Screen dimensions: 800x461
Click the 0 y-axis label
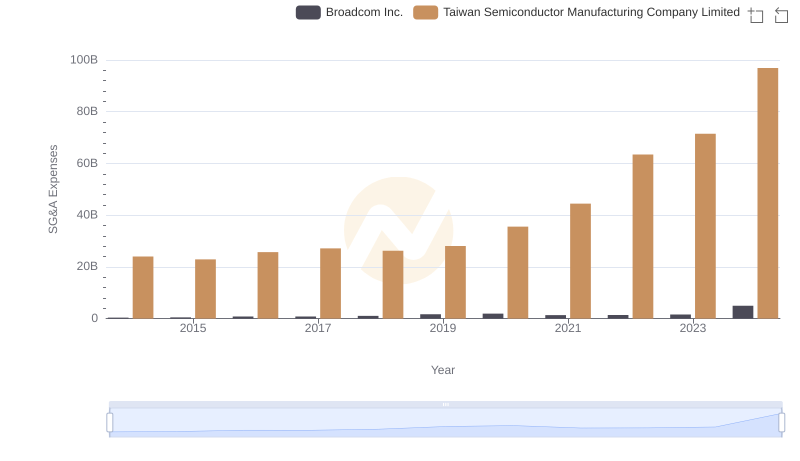pos(94,319)
